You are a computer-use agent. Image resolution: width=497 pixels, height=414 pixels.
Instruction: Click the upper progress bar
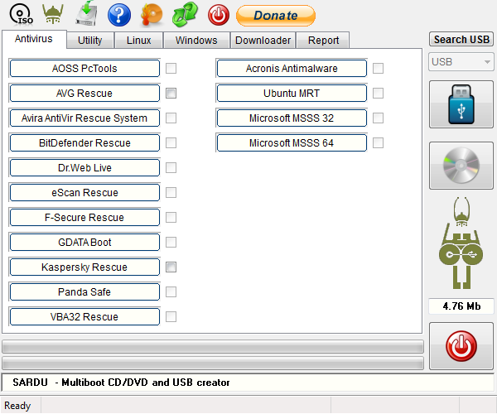pyautogui.click(x=213, y=347)
